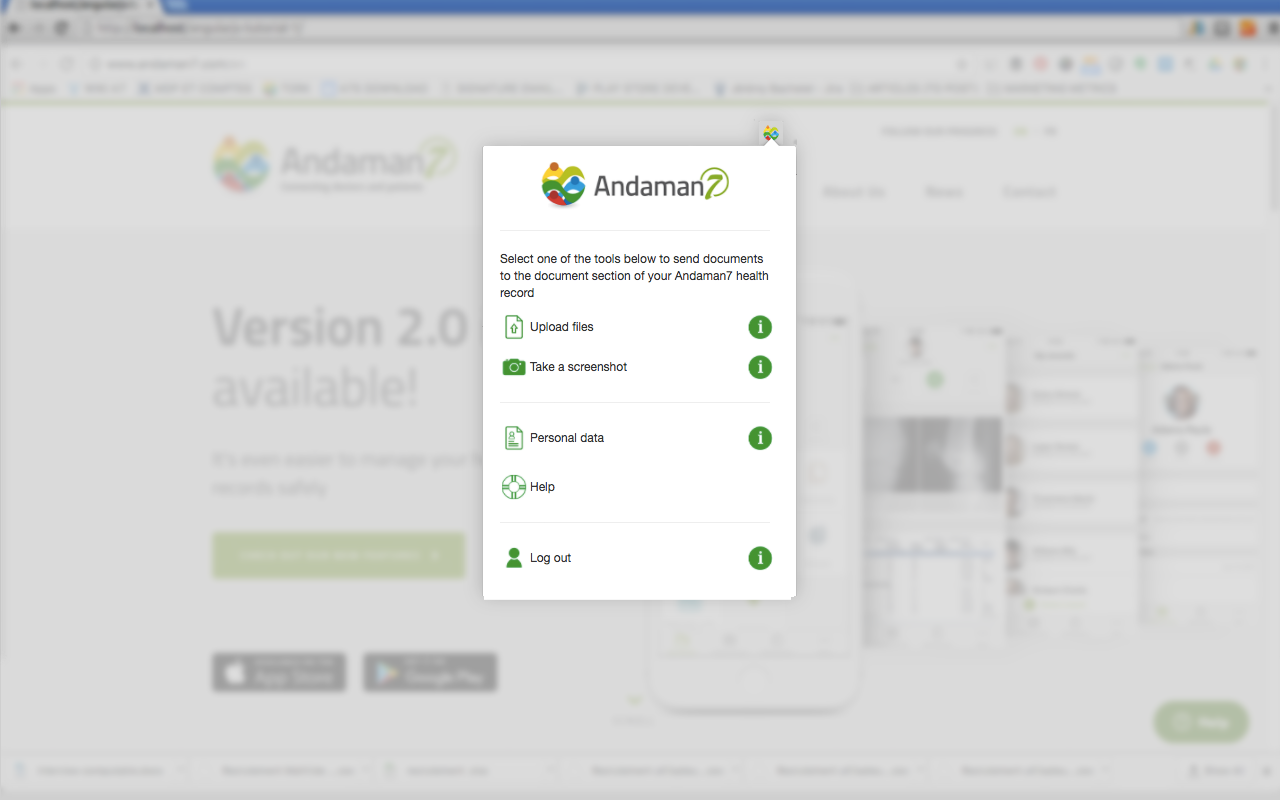Open the Help entry in popup
The image size is (1280, 800).
pyautogui.click(x=542, y=487)
